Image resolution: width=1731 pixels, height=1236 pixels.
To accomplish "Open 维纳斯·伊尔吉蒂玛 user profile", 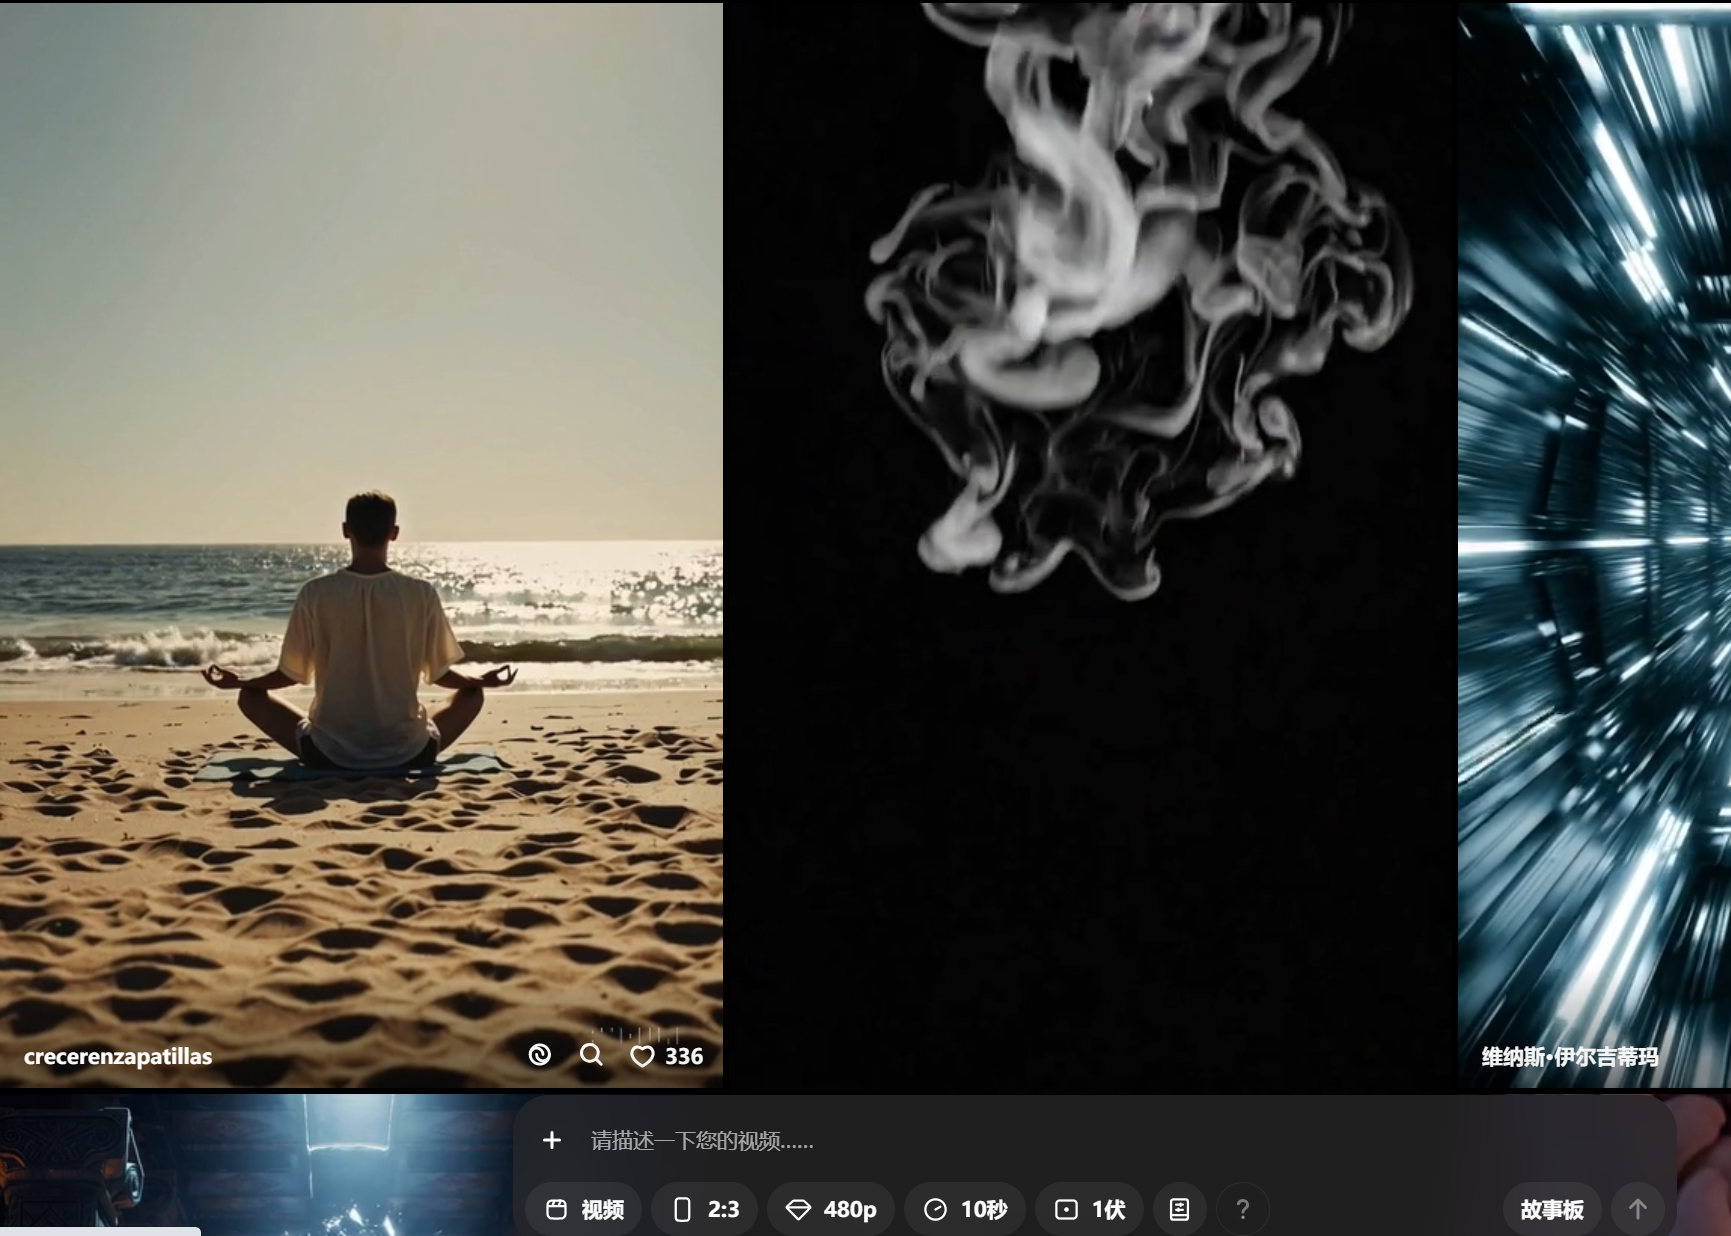I will pos(1569,1057).
